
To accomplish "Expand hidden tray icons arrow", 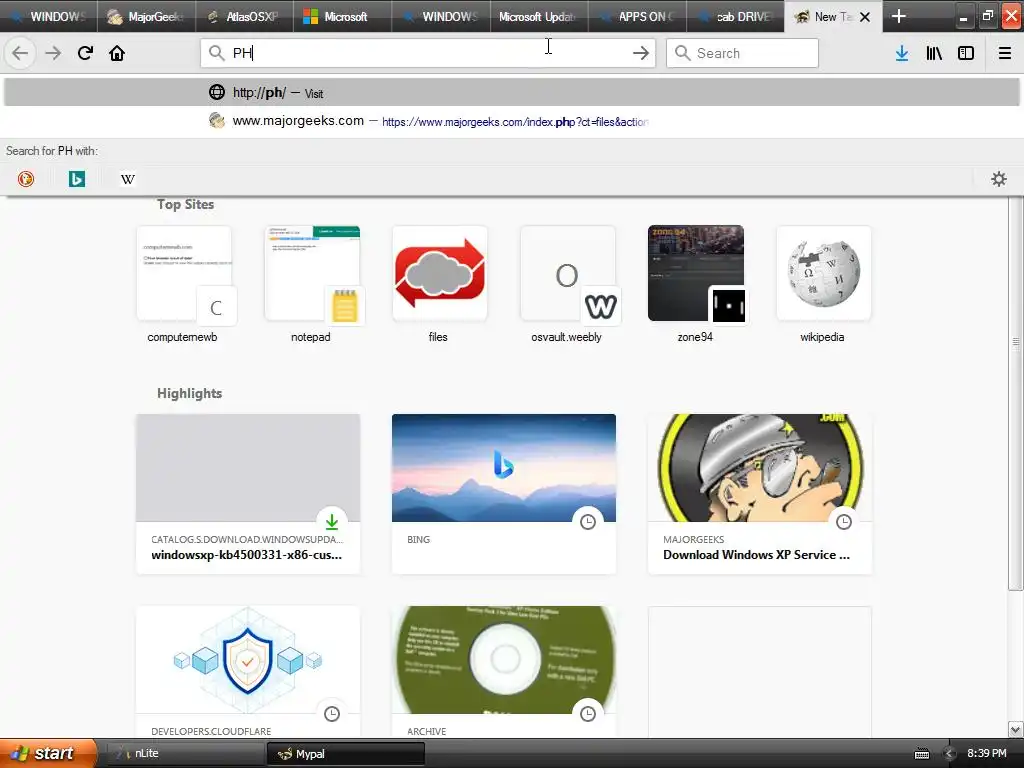I will tap(949, 754).
